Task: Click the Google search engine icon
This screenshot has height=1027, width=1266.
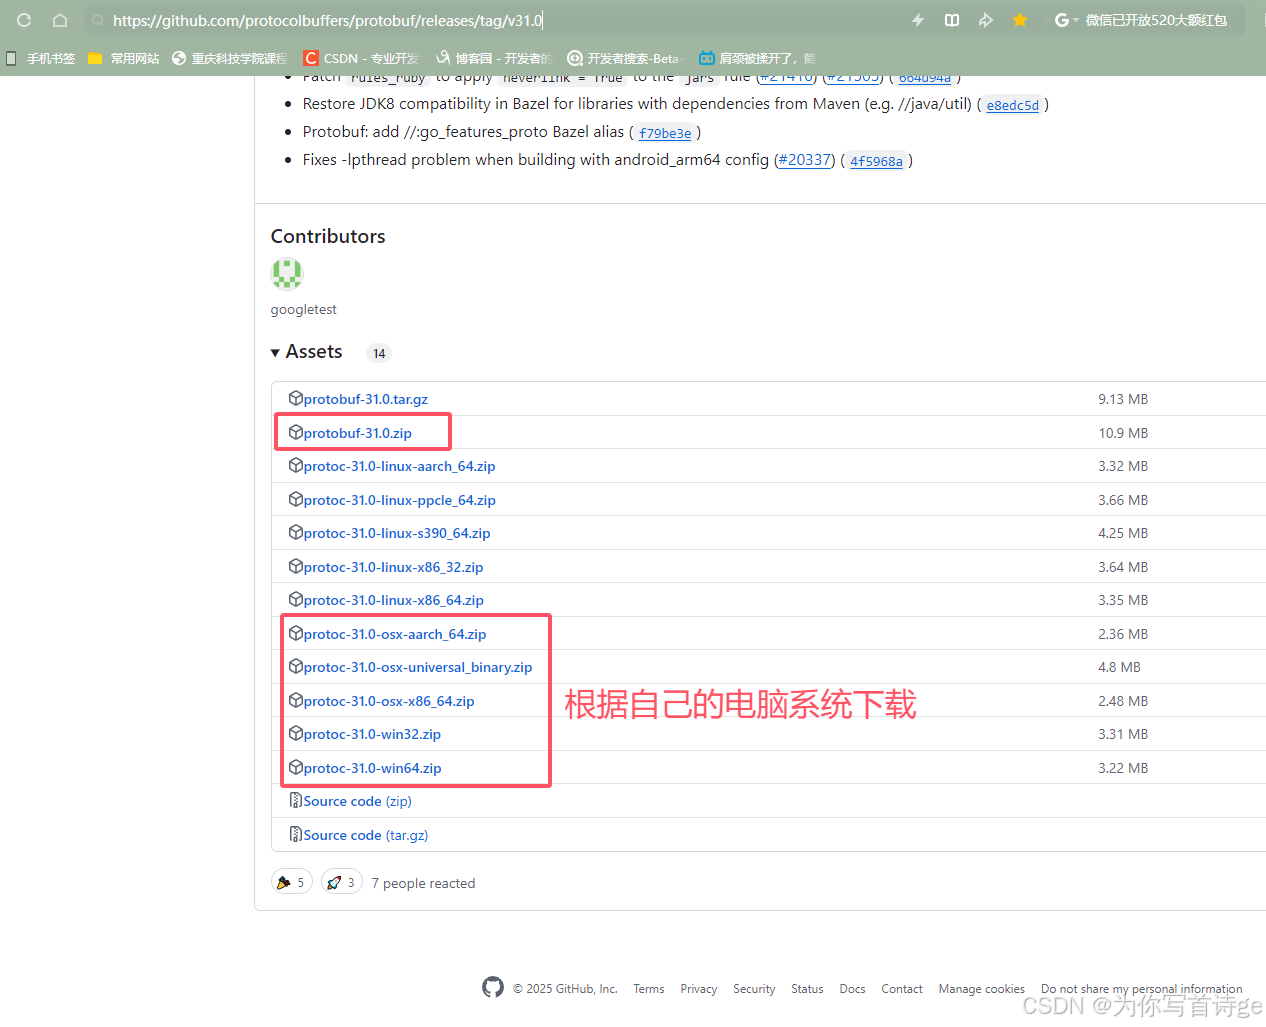Action: click(x=1061, y=20)
